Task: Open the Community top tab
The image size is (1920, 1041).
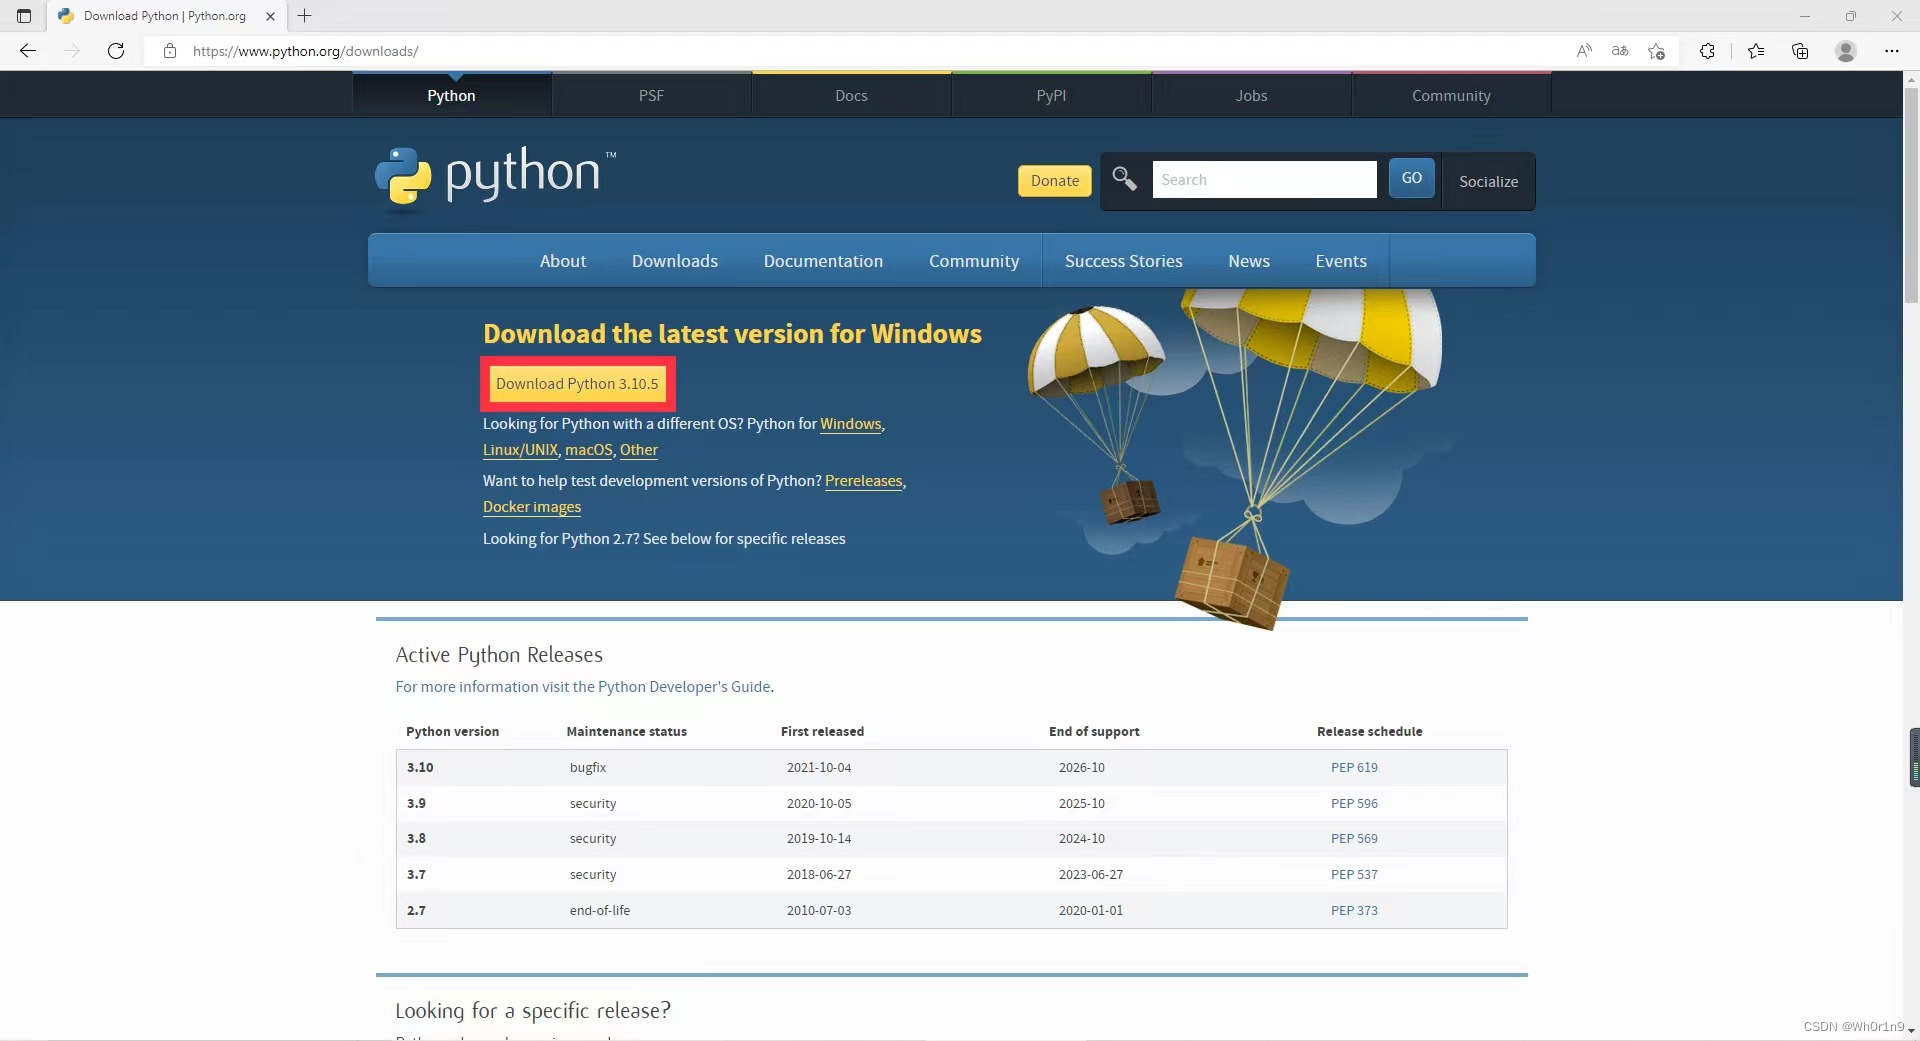Action: [1451, 96]
